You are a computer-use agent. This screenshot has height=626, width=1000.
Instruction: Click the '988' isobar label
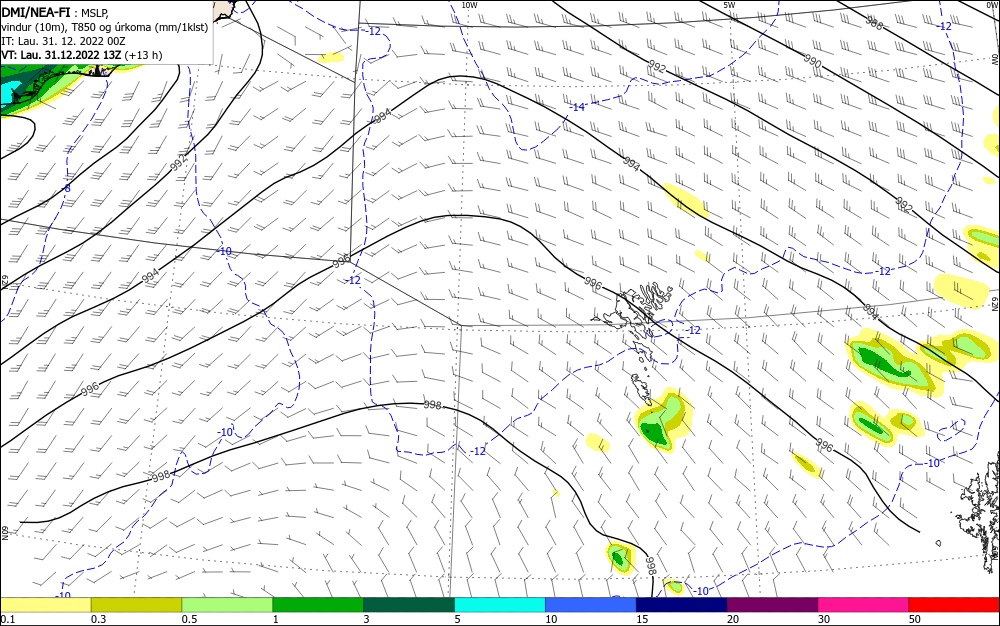click(x=874, y=22)
